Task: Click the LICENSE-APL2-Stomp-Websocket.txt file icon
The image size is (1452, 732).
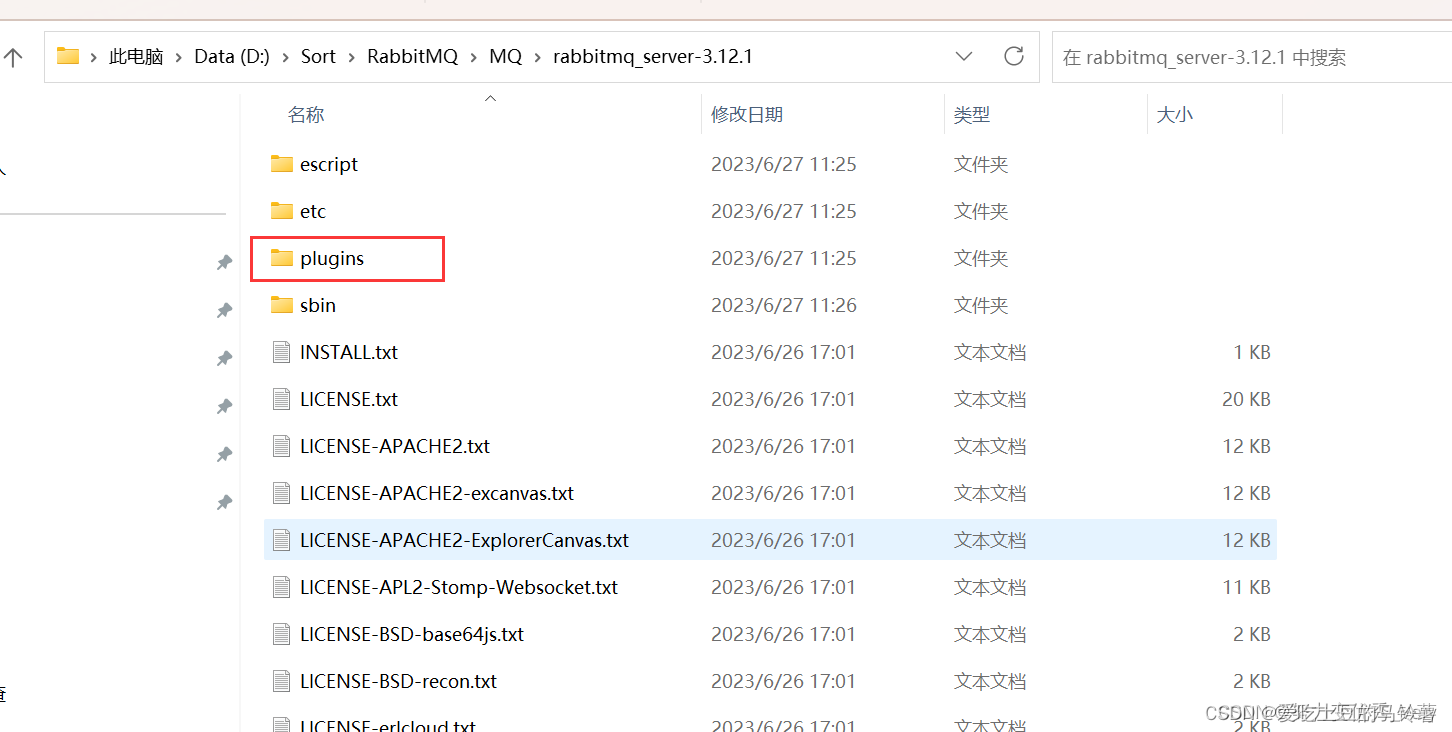Action: click(x=282, y=587)
